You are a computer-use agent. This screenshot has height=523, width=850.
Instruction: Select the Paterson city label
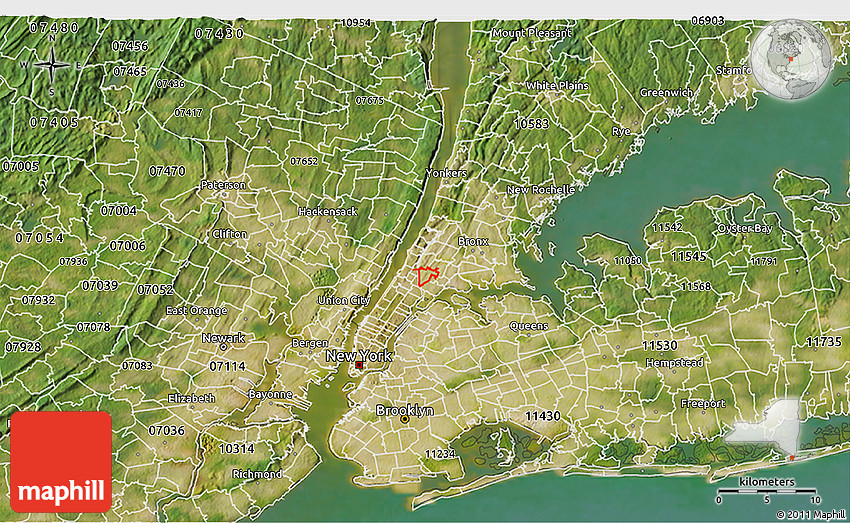click(222, 185)
